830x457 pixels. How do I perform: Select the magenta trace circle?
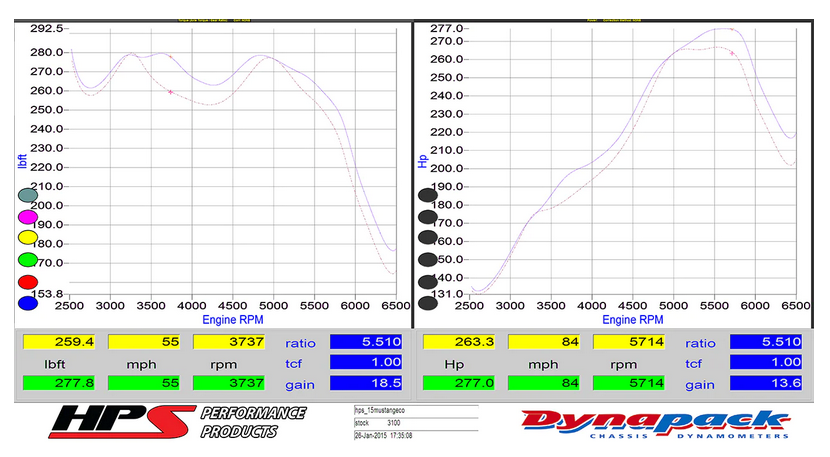[28, 217]
